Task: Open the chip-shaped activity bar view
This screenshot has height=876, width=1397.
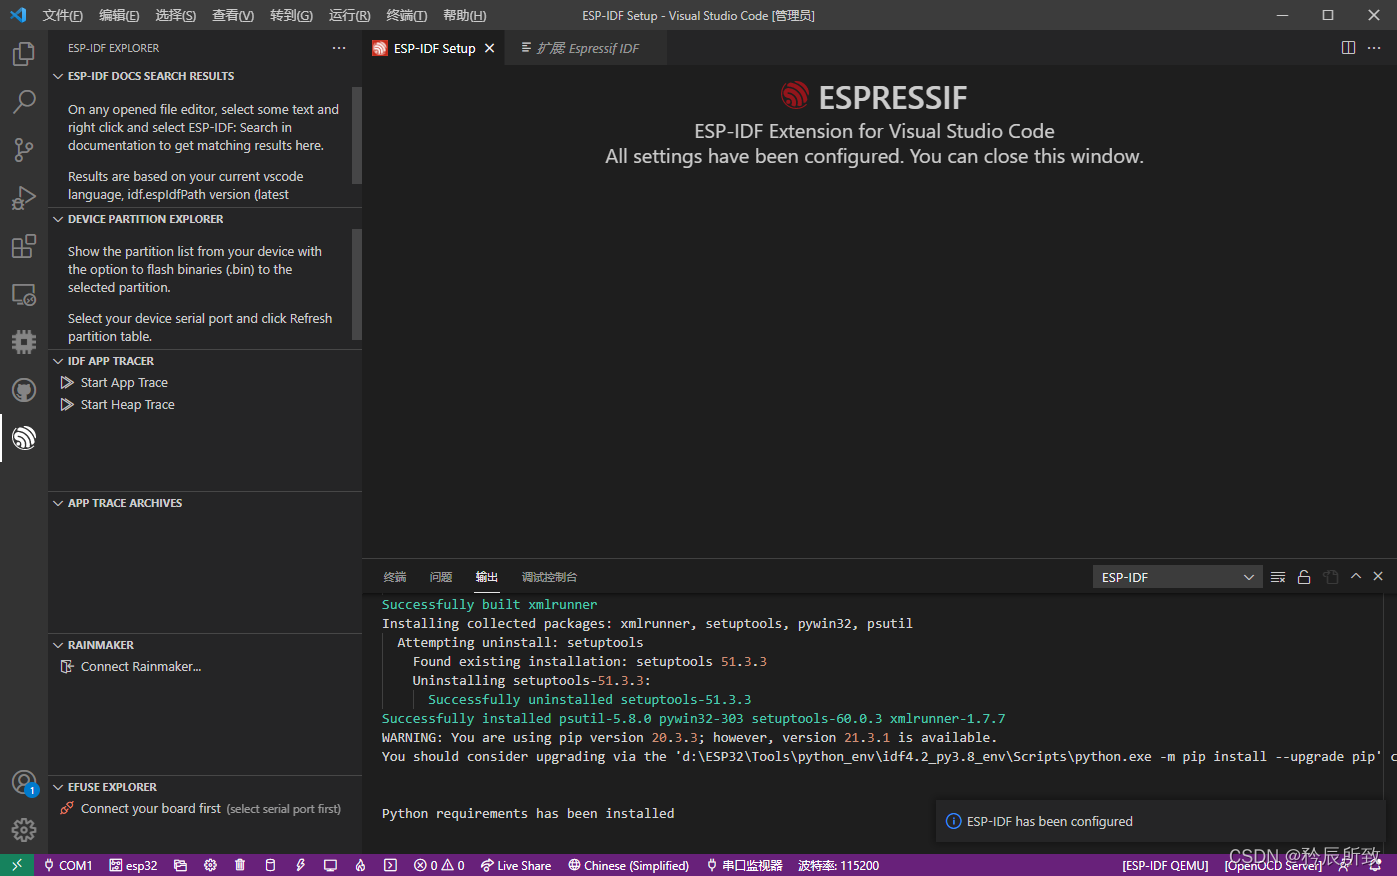Action: [x=24, y=342]
